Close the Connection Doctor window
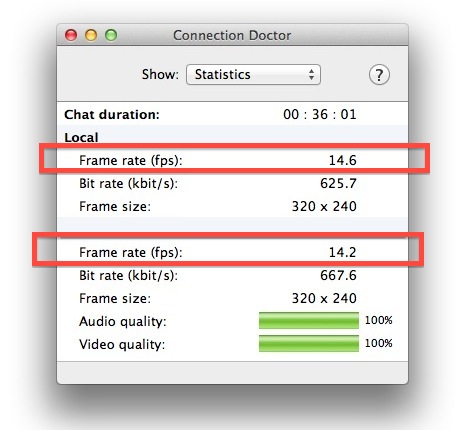 pyautogui.click(x=71, y=35)
